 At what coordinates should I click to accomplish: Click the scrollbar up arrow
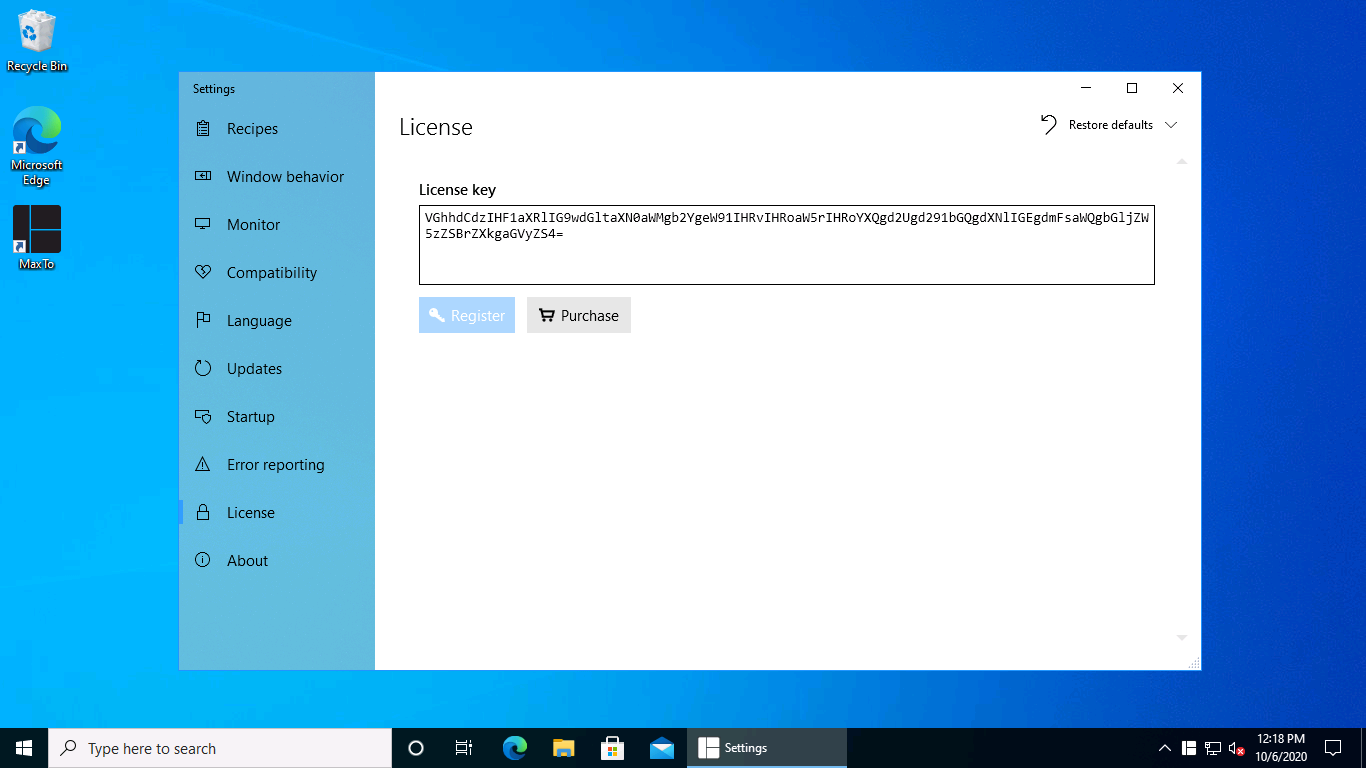(x=1181, y=160)
